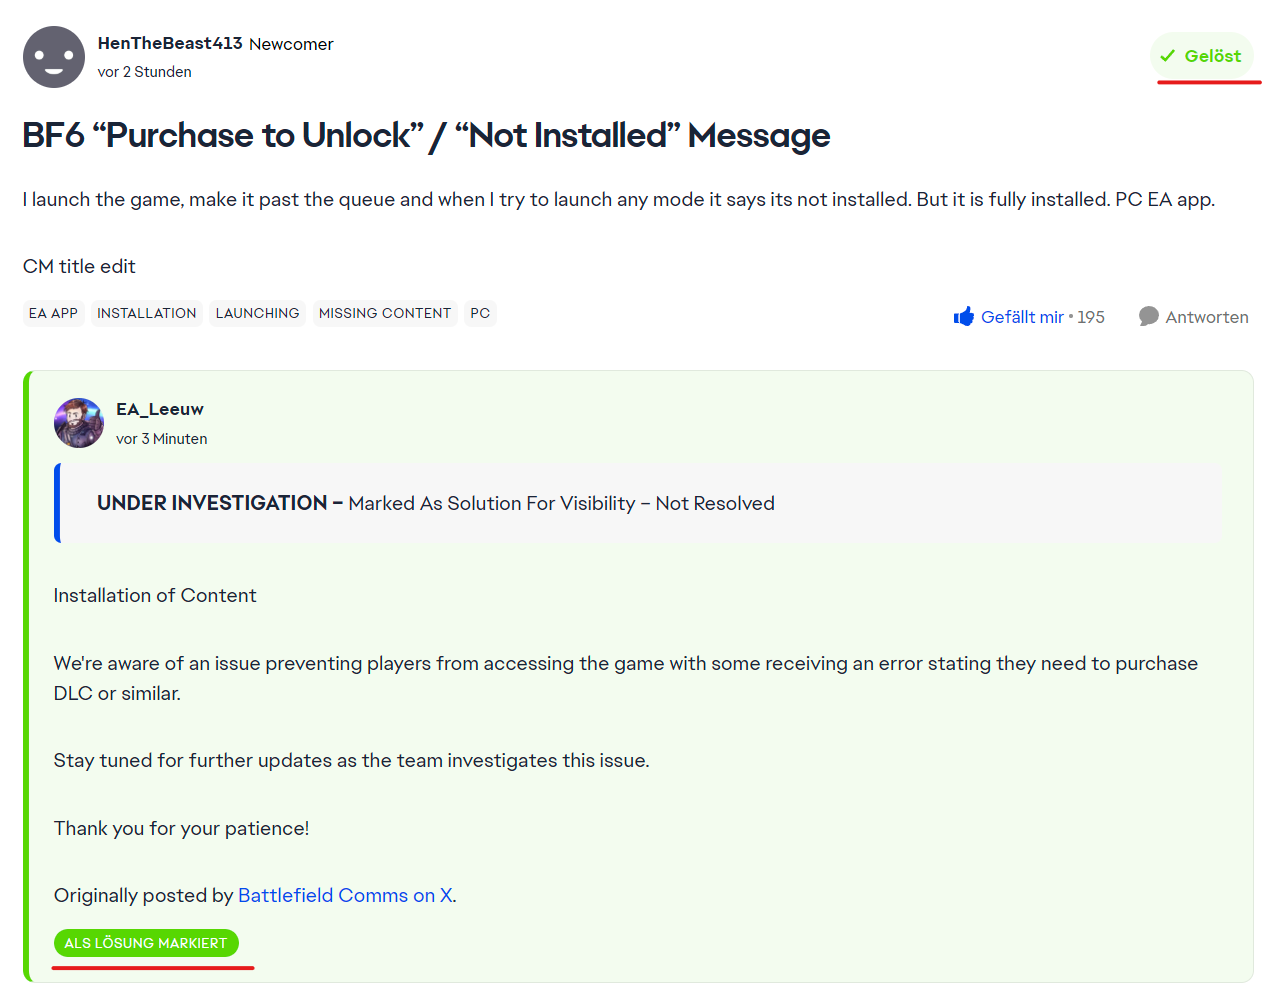Image resolution: width=1274 pixels, height=1008 pixels.
Task: Click the "ALS LÖSUNG MARKIERT" badge
Action: [x=146, y=943]
